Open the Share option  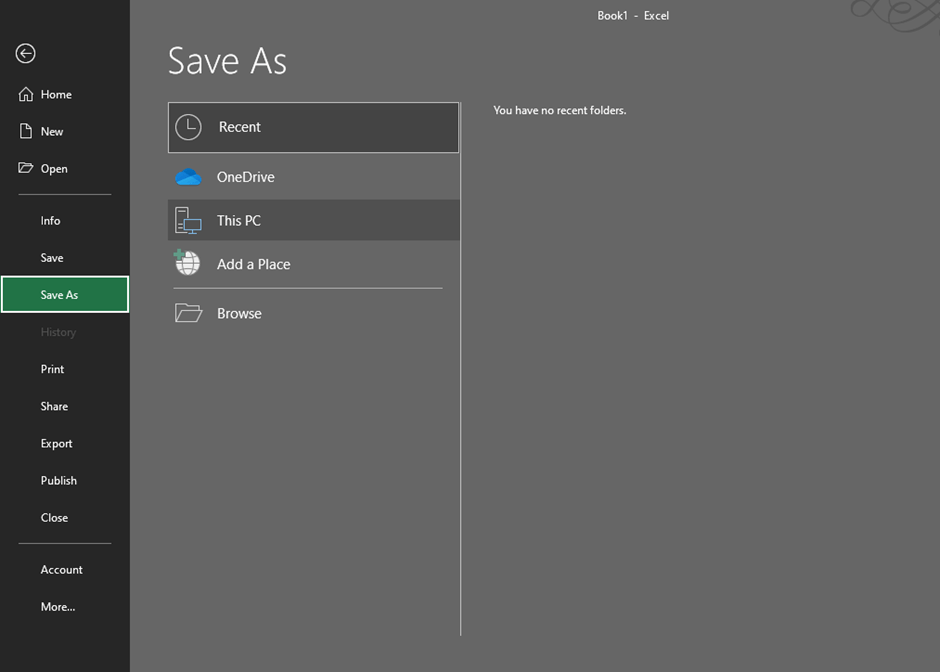pyautogui.click(x=54, y=406)
